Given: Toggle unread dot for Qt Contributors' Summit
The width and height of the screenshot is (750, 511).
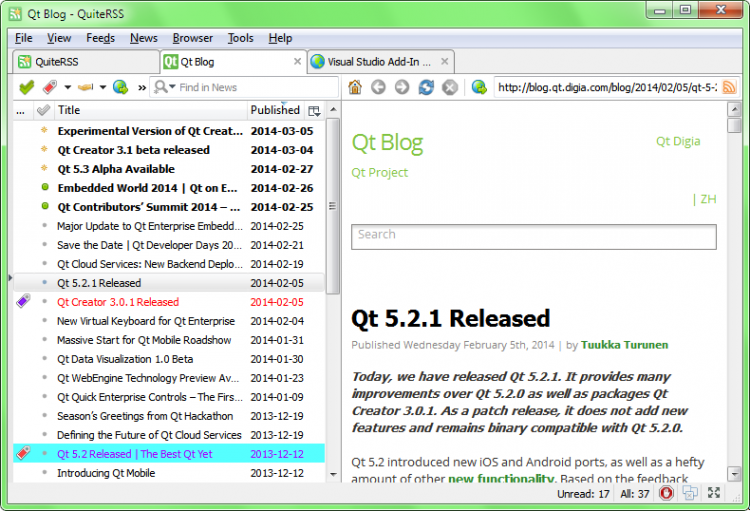Looking at the screenshot, I should 45,206.
